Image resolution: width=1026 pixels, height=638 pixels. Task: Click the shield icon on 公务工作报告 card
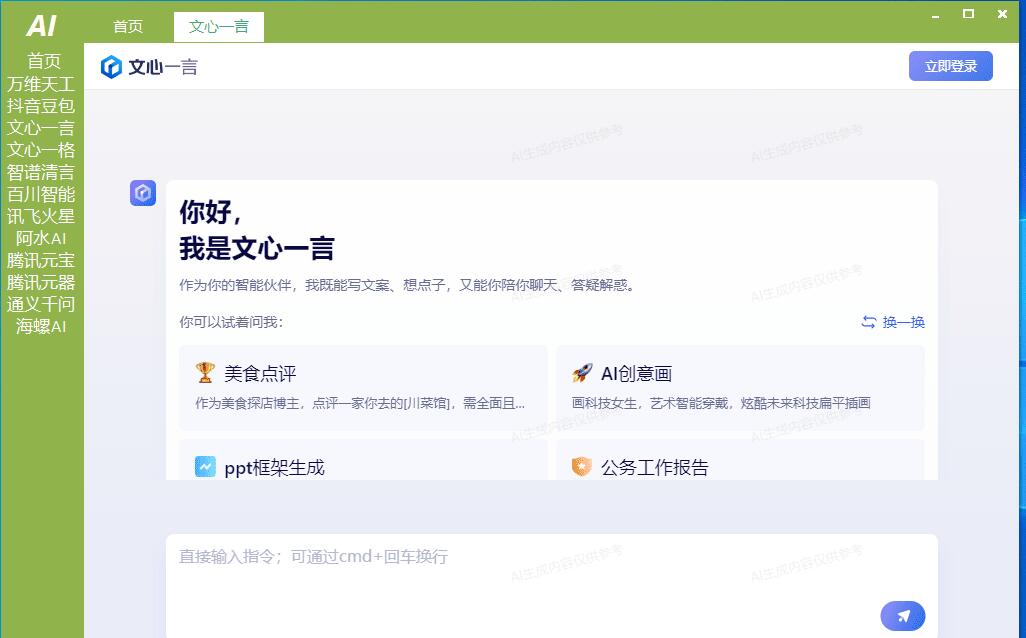tap(582, 466)
